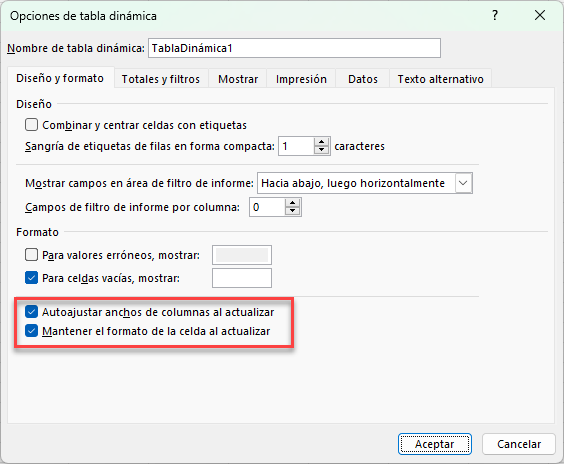Disable Autoajustar anchos de columnas al actualizar
Image resolution: width=564 pixels, height=464 pixels.
(x=32, y=312)
